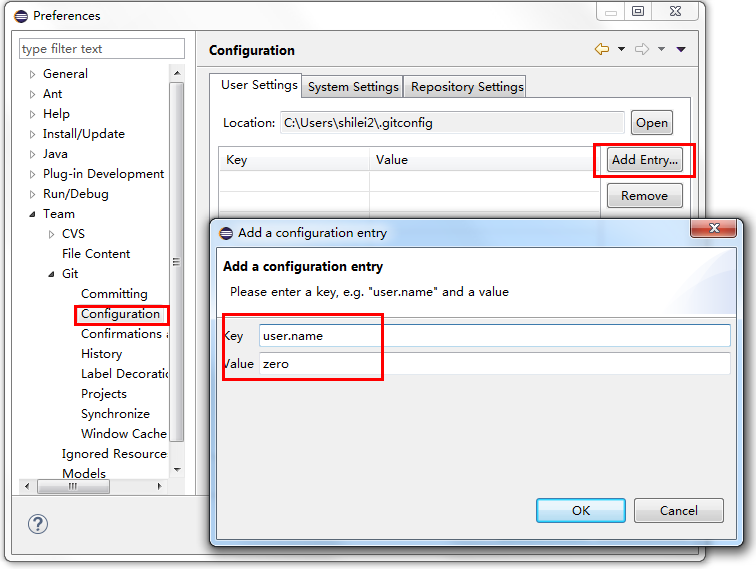
Task: Select Plug-in Development in the tree
Action: [104, 174]
